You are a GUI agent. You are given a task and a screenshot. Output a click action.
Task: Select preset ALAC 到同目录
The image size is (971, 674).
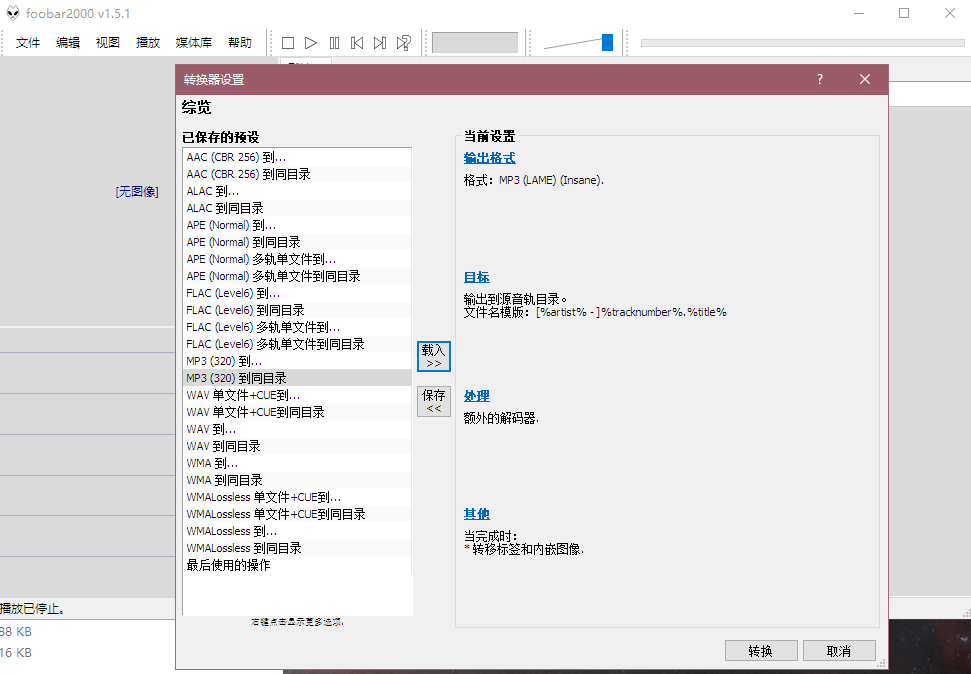tap(297, 208)
